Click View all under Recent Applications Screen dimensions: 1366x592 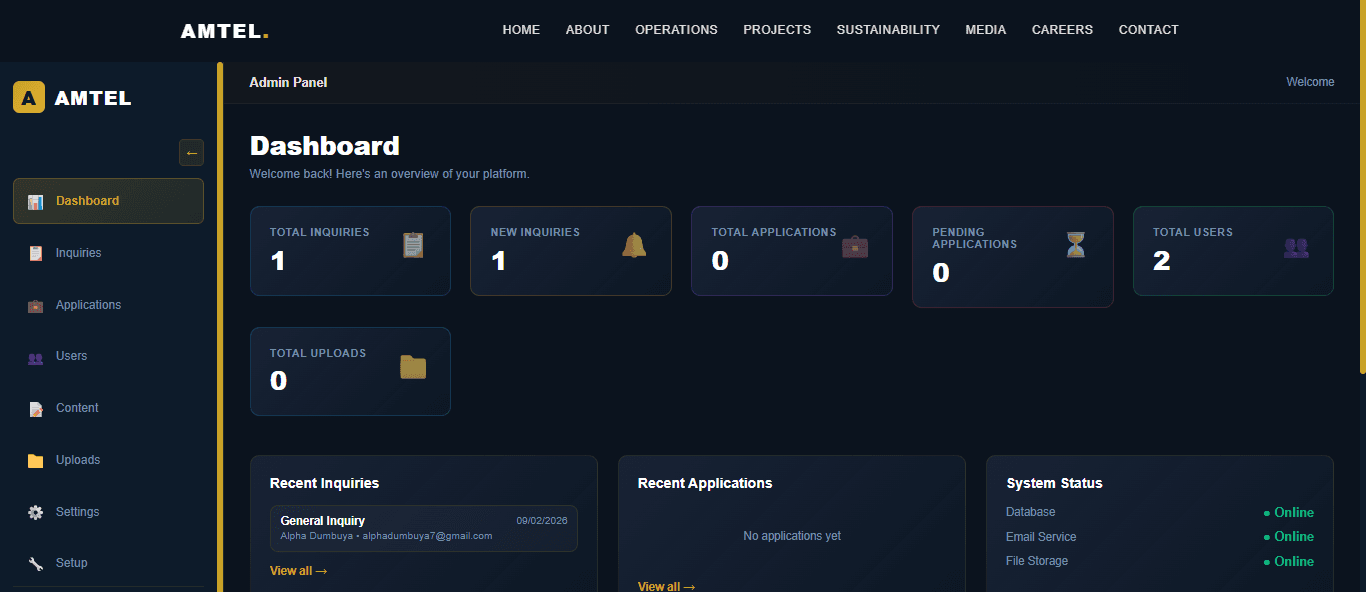pyautogui.click(x=666, y=586)
